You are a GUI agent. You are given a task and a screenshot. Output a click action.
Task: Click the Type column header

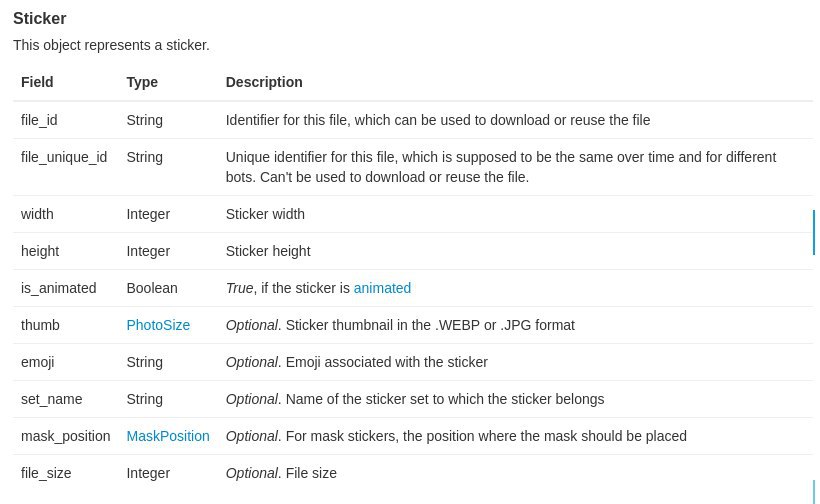(x=142, y=83)
